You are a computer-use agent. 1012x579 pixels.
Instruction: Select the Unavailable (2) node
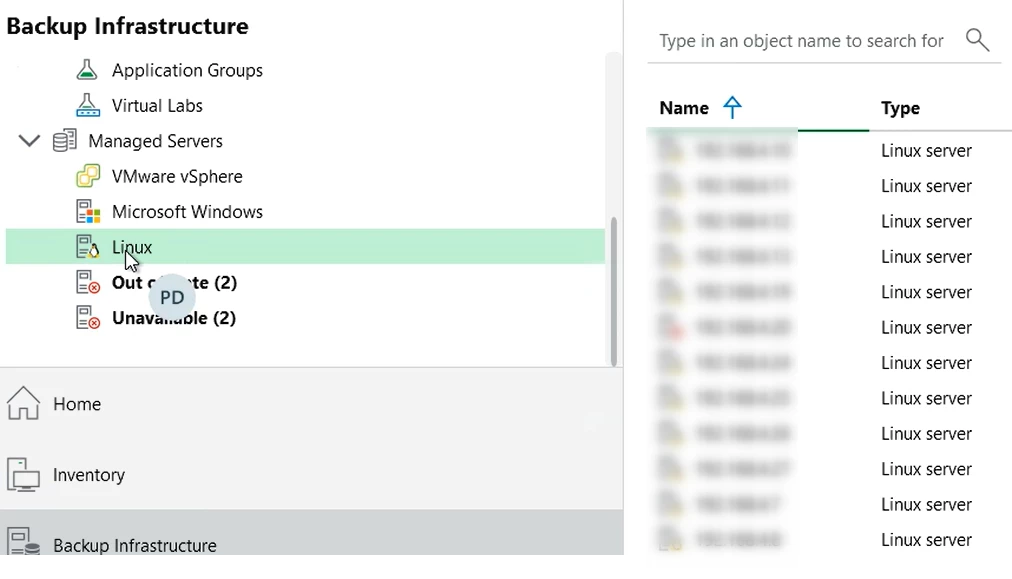point(174,318)
